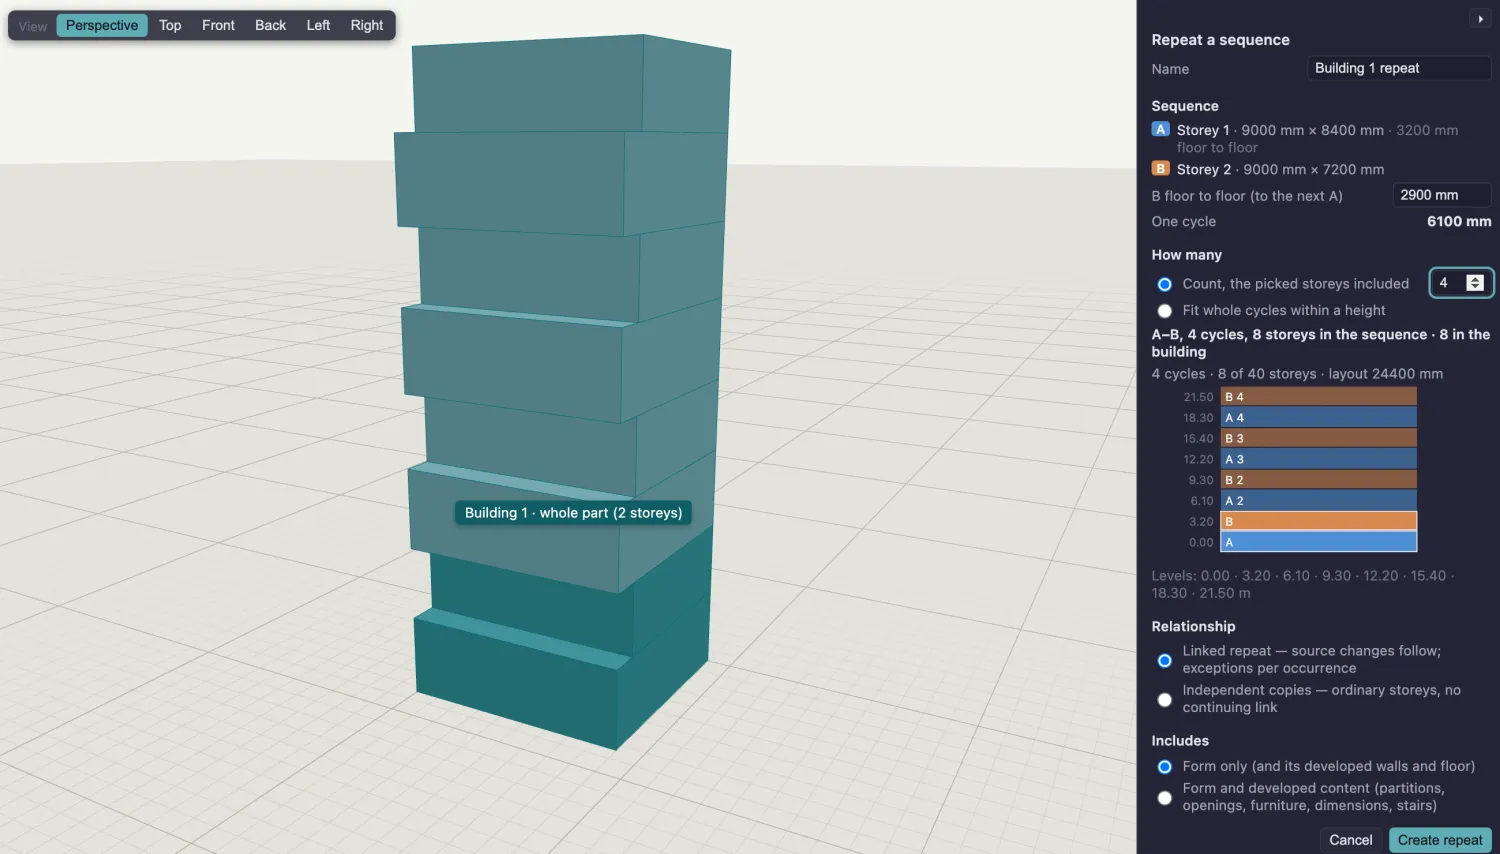1500x854 pixels.
Task: Click the Name field containing "Building 1 repeat"
Action: pyautogui.click(x=1399, y=68)
